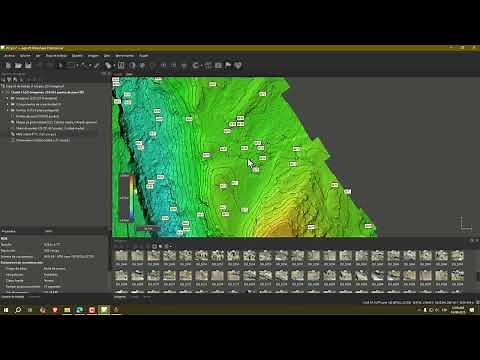Expand the Imágenes folder in workspace tree
Image resolution: width=480 pixels, height=360 pixels.
(8, 98)
